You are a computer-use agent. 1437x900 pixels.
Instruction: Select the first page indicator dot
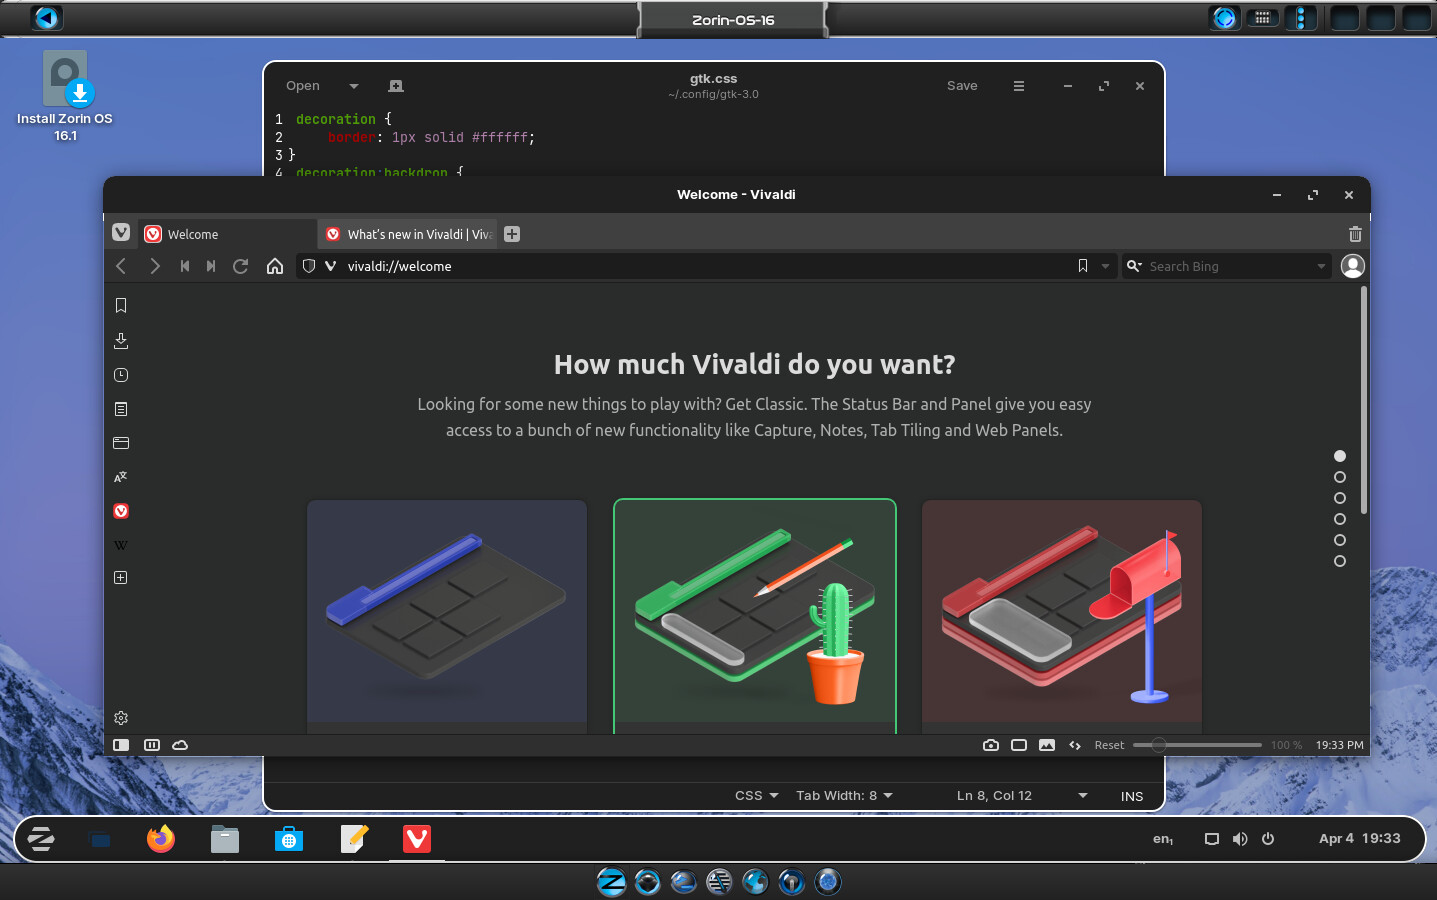coord(1340,456)
